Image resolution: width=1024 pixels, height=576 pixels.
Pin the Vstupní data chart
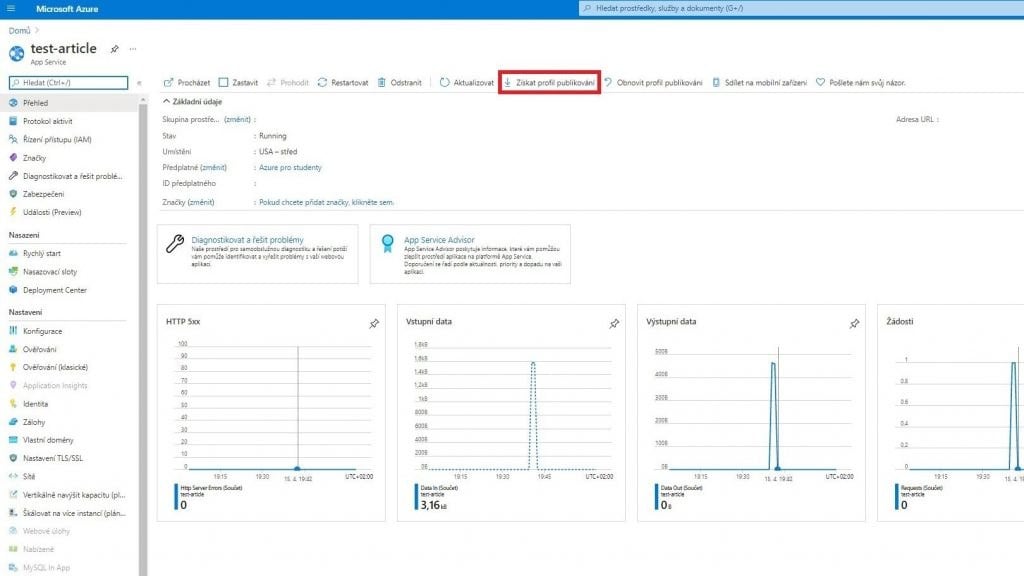[614, 323]
